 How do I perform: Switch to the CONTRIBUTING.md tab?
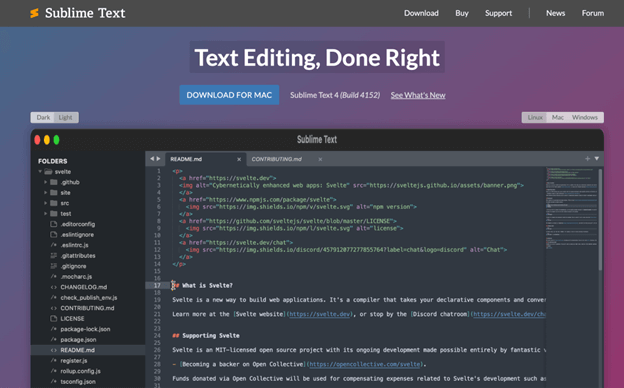coord(287,159)
